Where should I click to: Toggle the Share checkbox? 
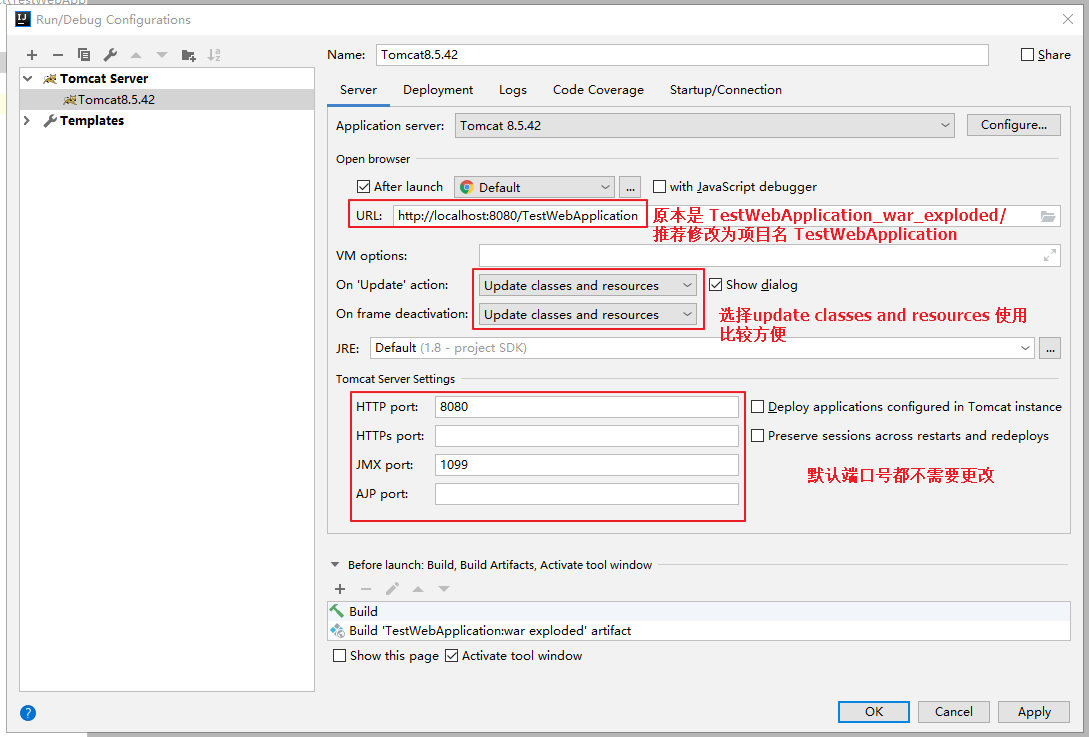point(1027,55)
